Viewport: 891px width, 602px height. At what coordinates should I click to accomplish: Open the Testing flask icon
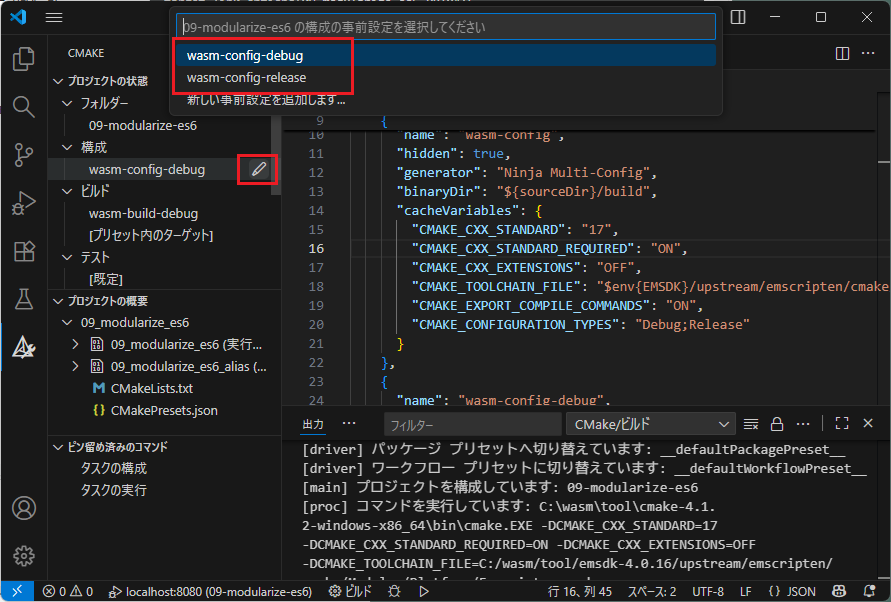(x=23, y=299)
